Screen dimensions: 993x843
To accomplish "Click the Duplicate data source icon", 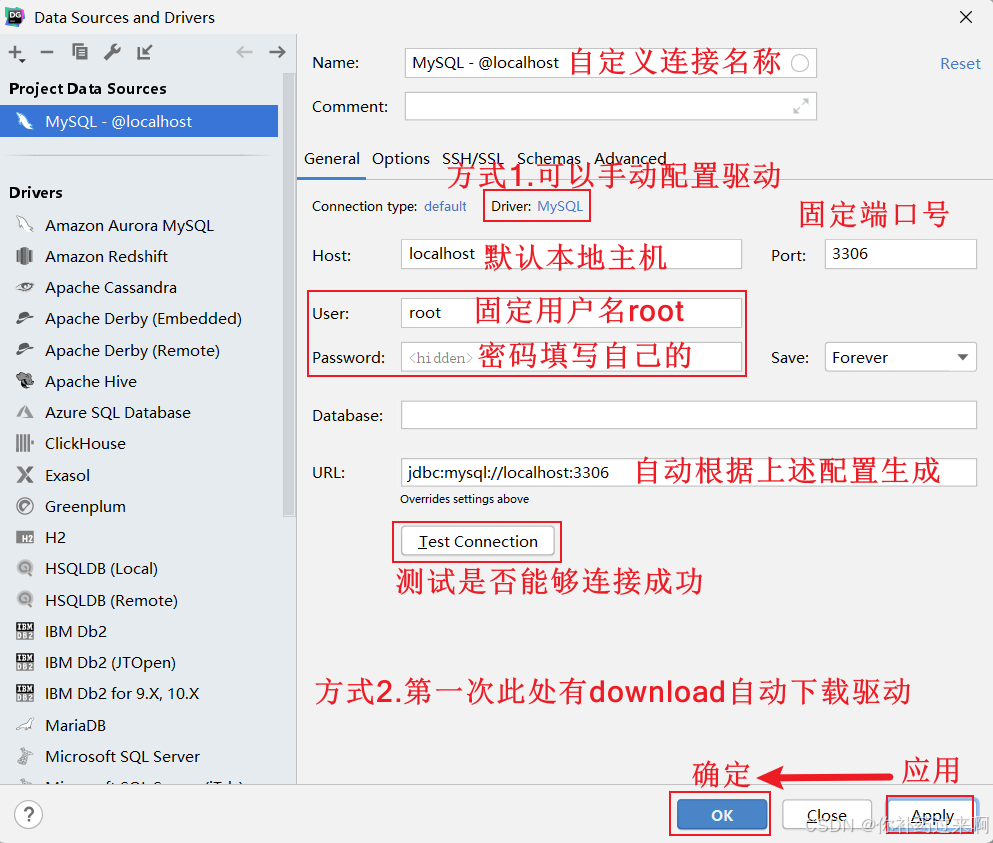I will pos(80,52).
